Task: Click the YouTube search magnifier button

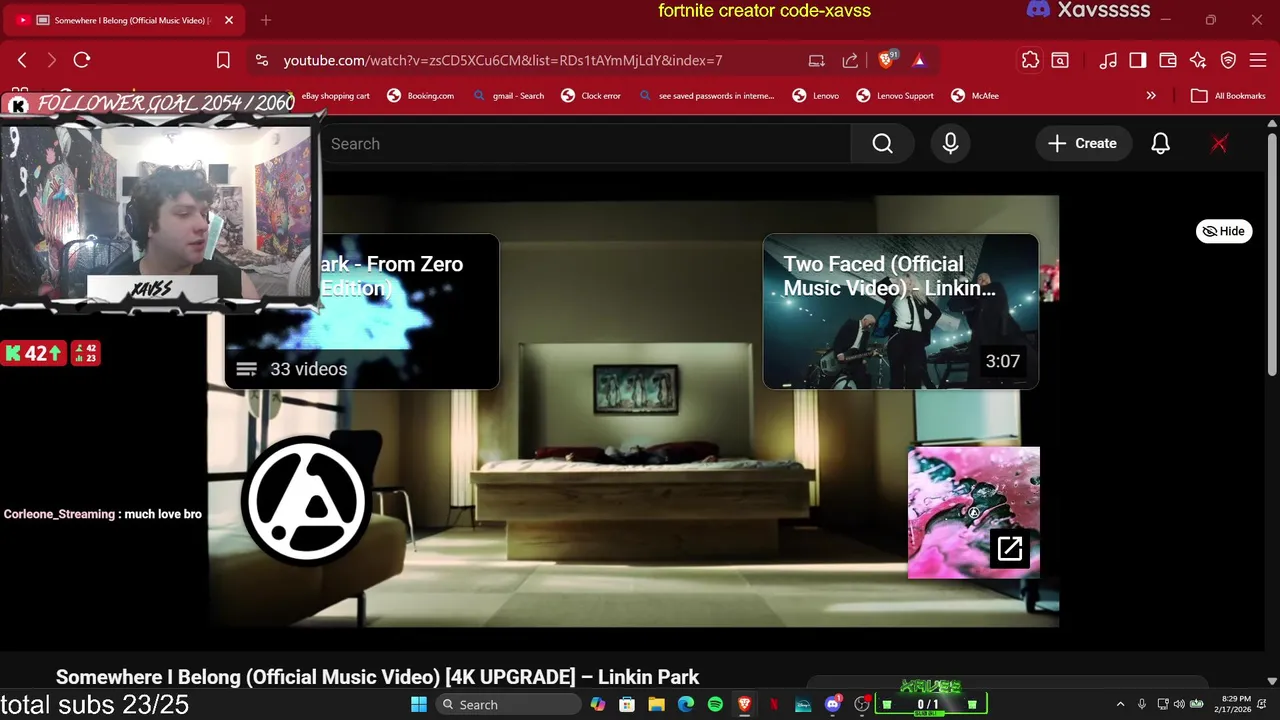Action: point(882,144)
